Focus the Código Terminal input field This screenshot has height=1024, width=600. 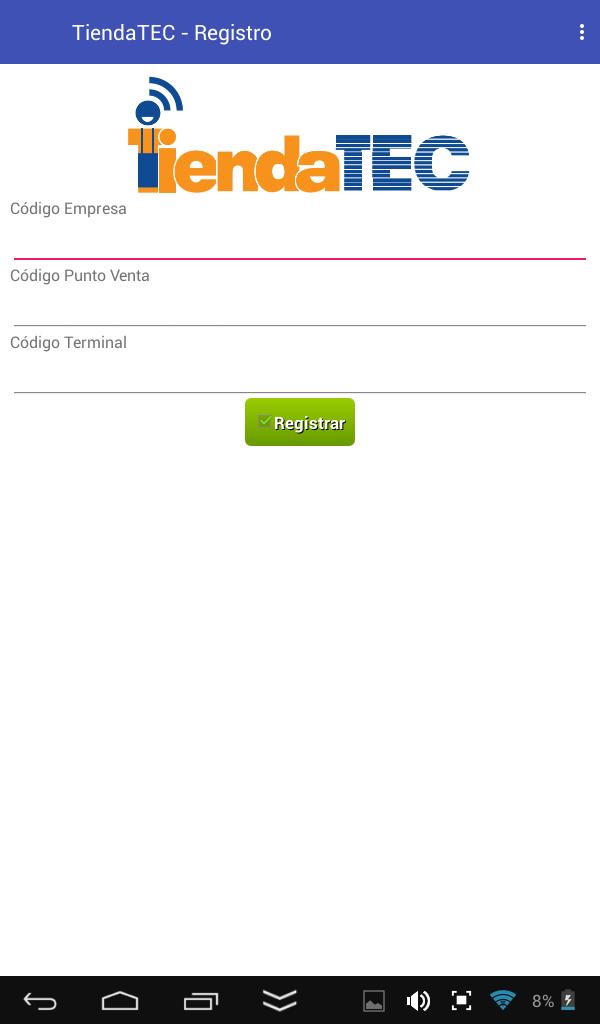coord(300,374)
